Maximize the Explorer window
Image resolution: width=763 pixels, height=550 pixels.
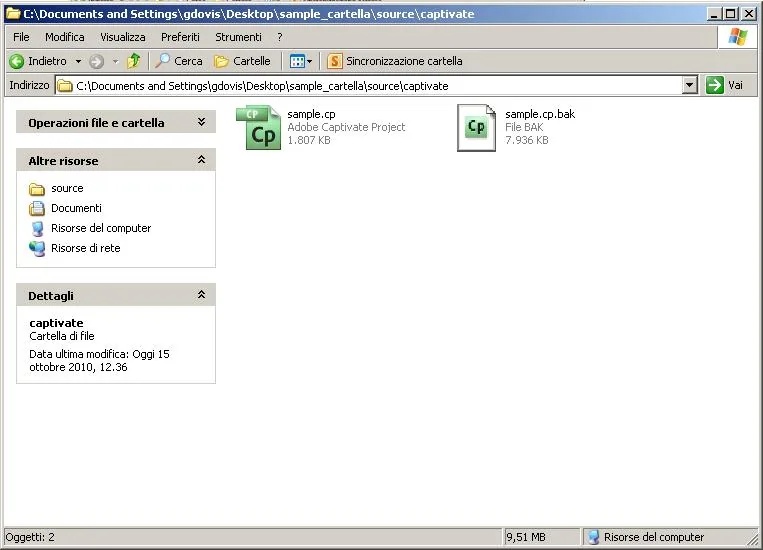[x=730, y=14]
